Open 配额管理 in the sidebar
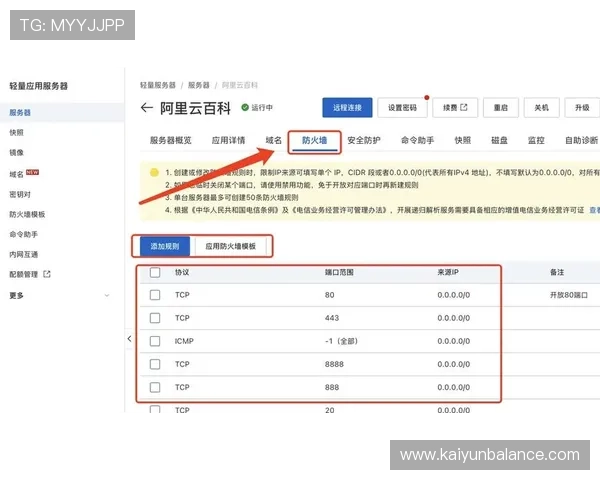Viewport: 600px width, 480px height. pos(23,274)
